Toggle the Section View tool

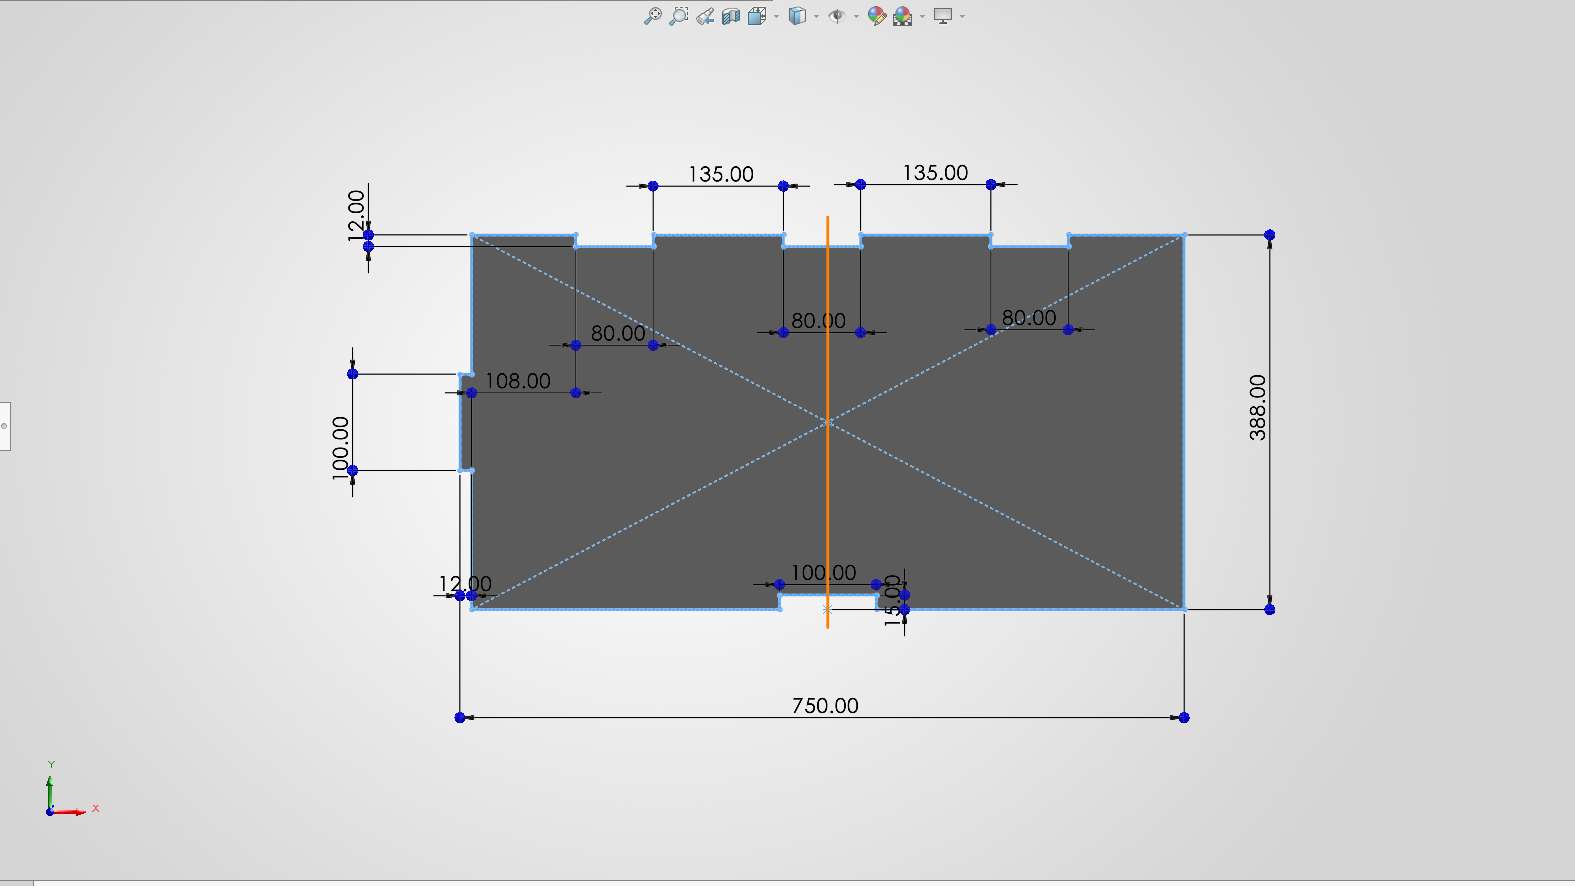point(731,16)
